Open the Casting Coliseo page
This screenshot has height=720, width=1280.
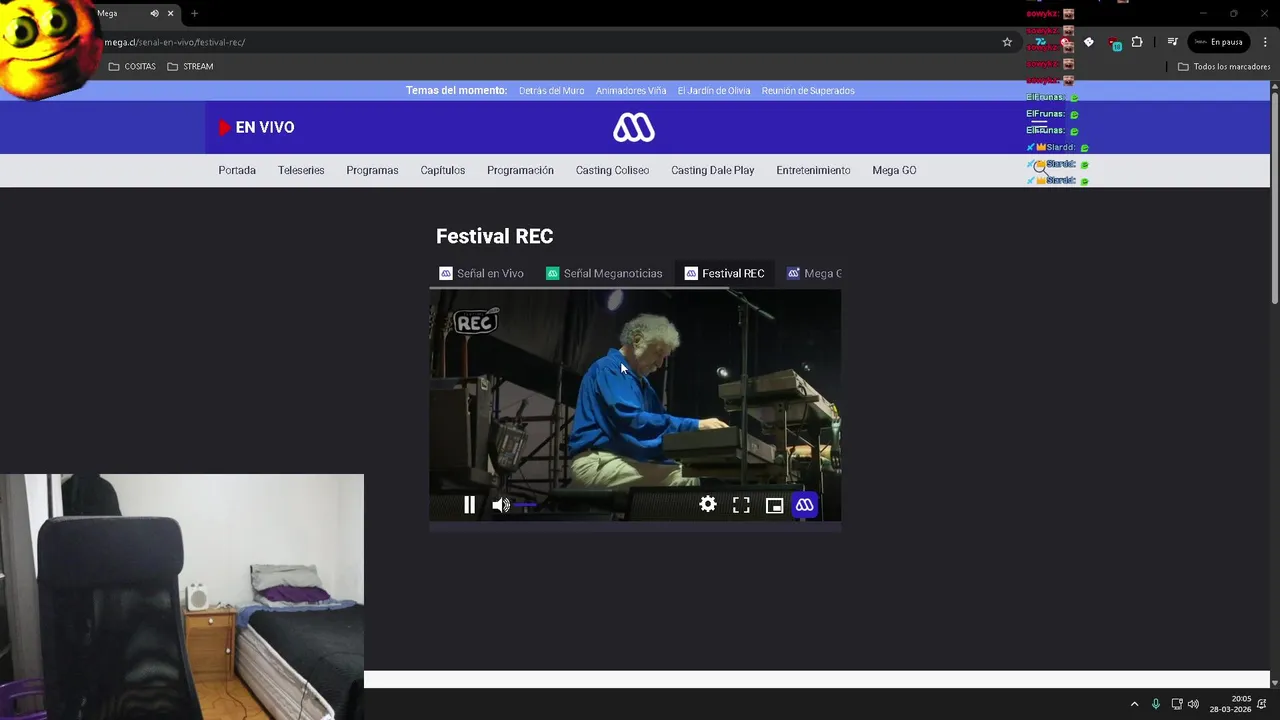(612, 170)
